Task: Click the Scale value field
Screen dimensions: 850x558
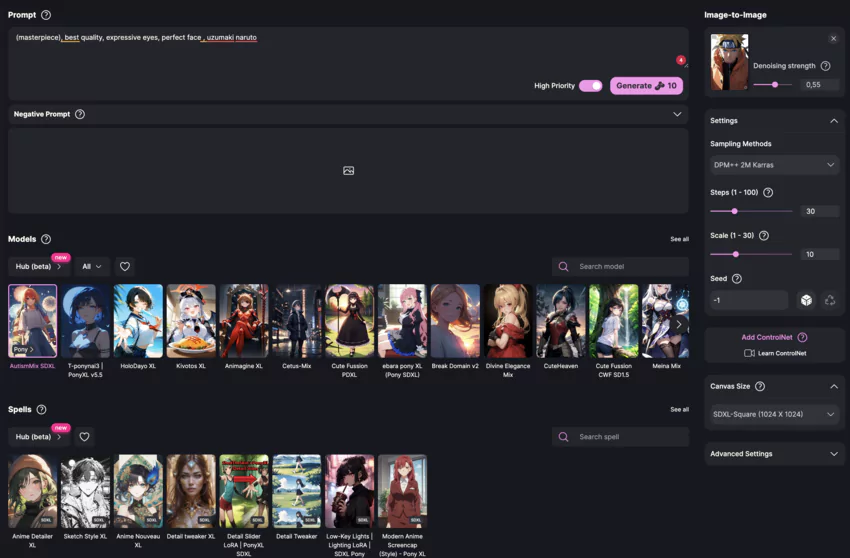Action: (x=820, y=254)
